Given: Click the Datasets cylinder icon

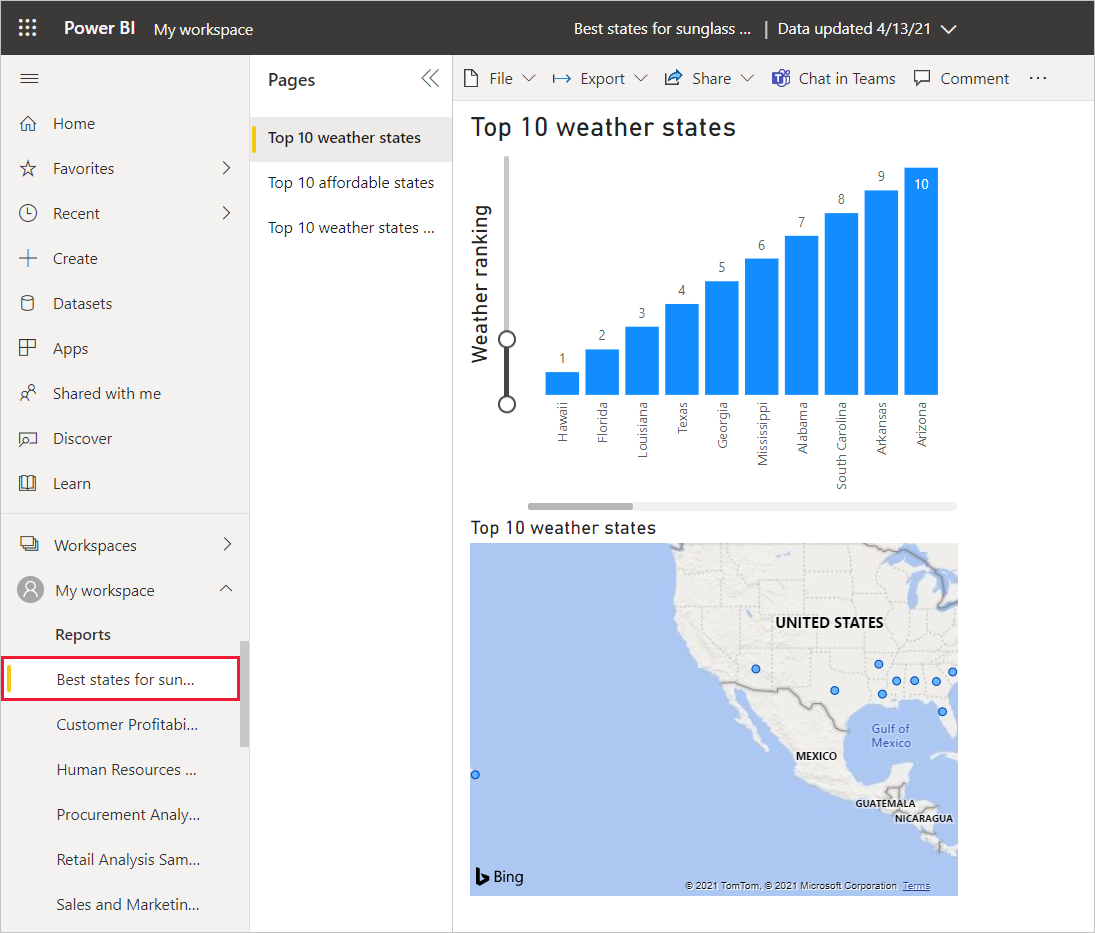Looking at the screenshot, I should tap(28, 303).
